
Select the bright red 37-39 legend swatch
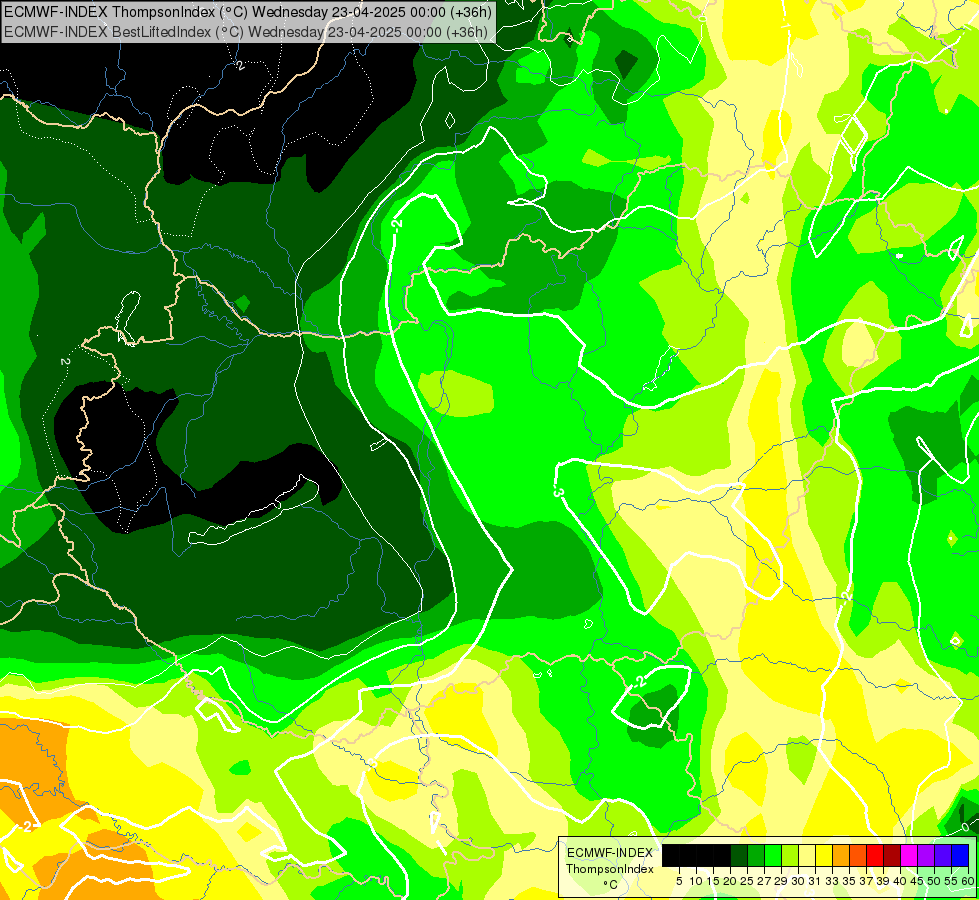pos(875,855)
